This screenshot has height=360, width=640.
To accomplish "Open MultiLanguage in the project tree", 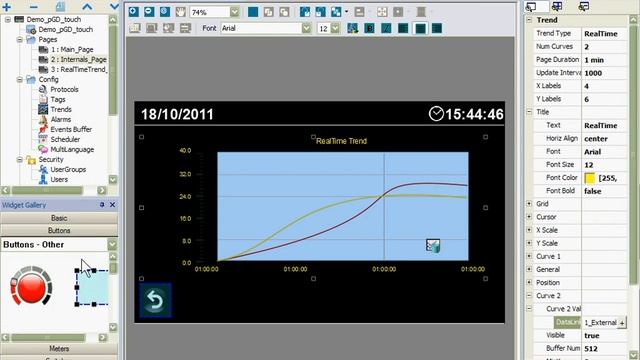I will [x=72, y=149].
